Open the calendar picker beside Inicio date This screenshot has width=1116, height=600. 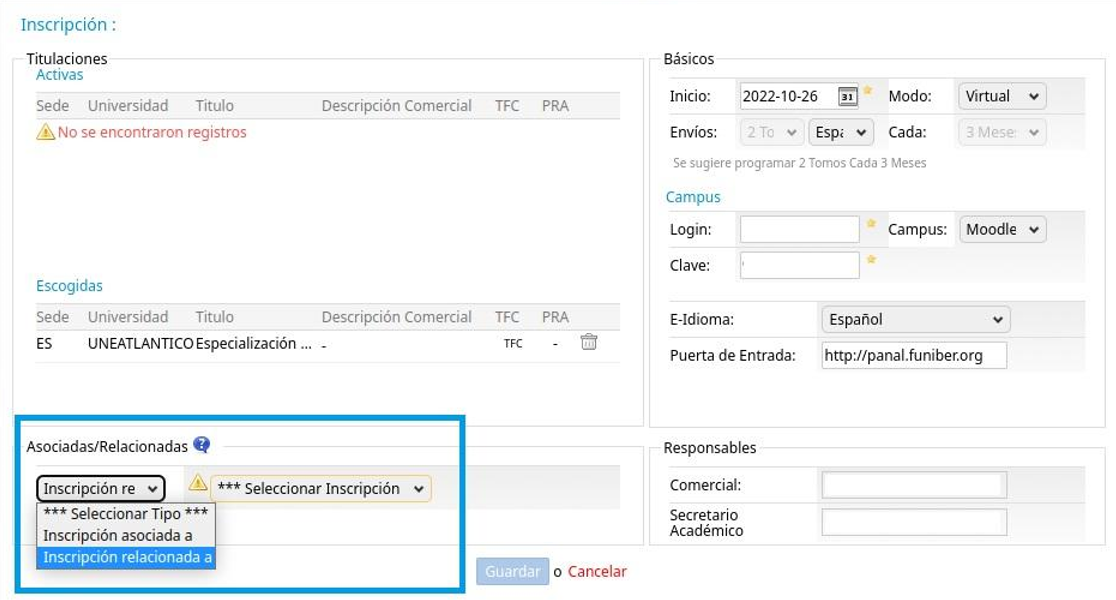847,97
